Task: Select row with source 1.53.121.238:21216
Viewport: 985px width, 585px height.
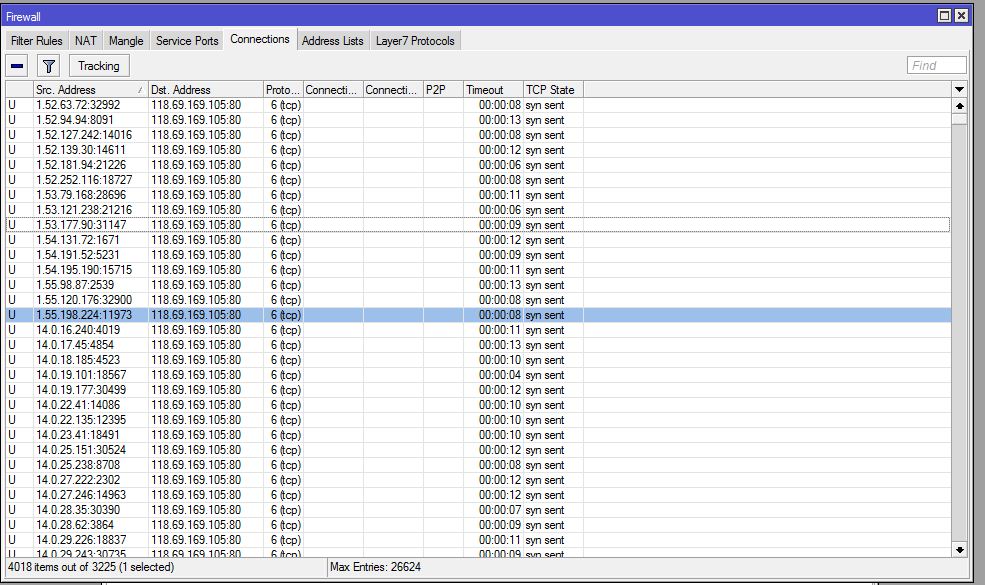Action: [x=478, y=210]
